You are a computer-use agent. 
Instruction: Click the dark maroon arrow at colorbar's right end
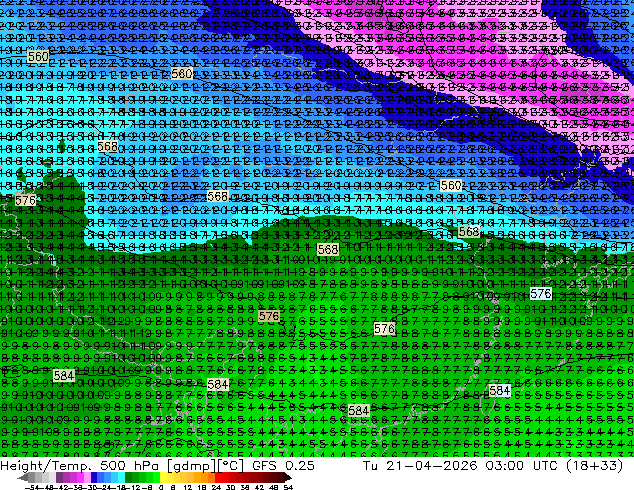click(x=287, y=478)
